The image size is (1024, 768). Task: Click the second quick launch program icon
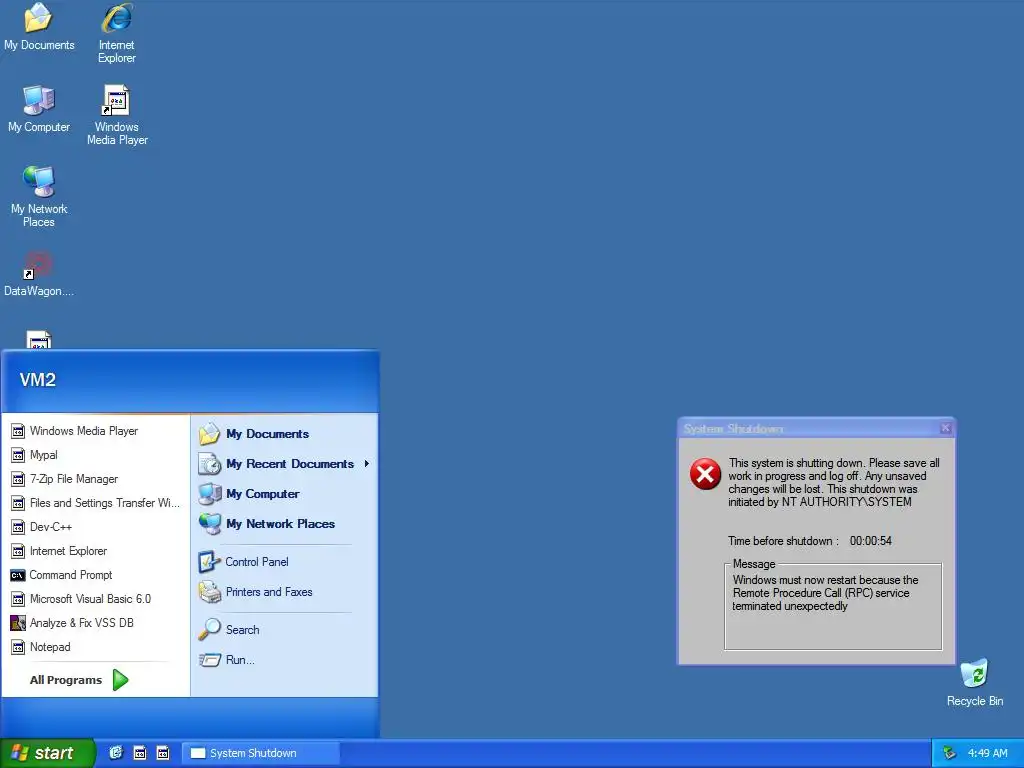(x=140, y=753)
